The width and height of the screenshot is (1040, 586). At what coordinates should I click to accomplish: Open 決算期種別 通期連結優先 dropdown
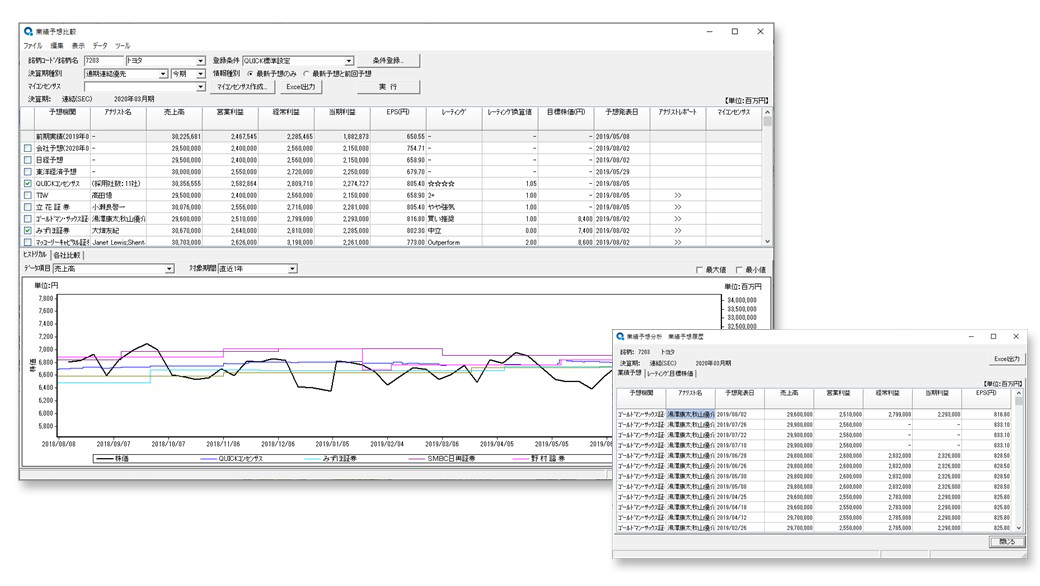pos(163,74)
